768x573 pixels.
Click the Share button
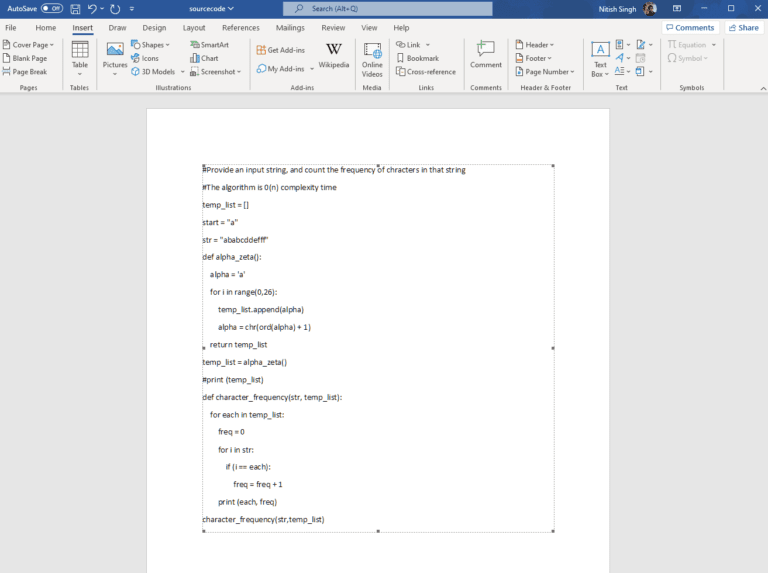click(742, 28)
